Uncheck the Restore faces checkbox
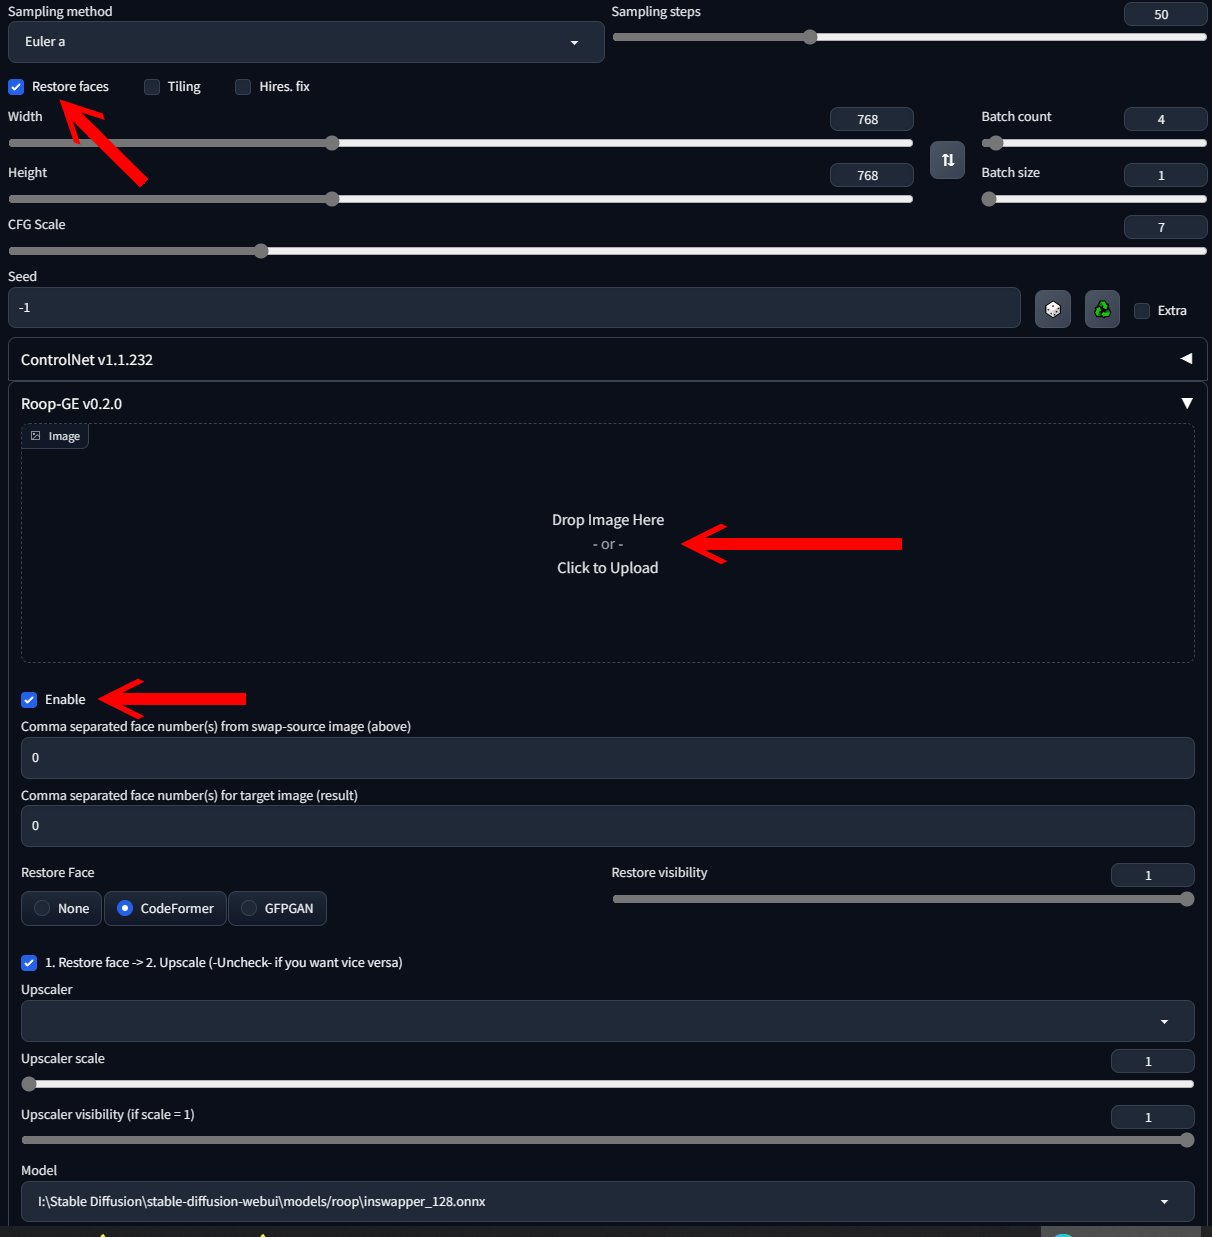This screenshot has width=1212, height=1237. 16,87
